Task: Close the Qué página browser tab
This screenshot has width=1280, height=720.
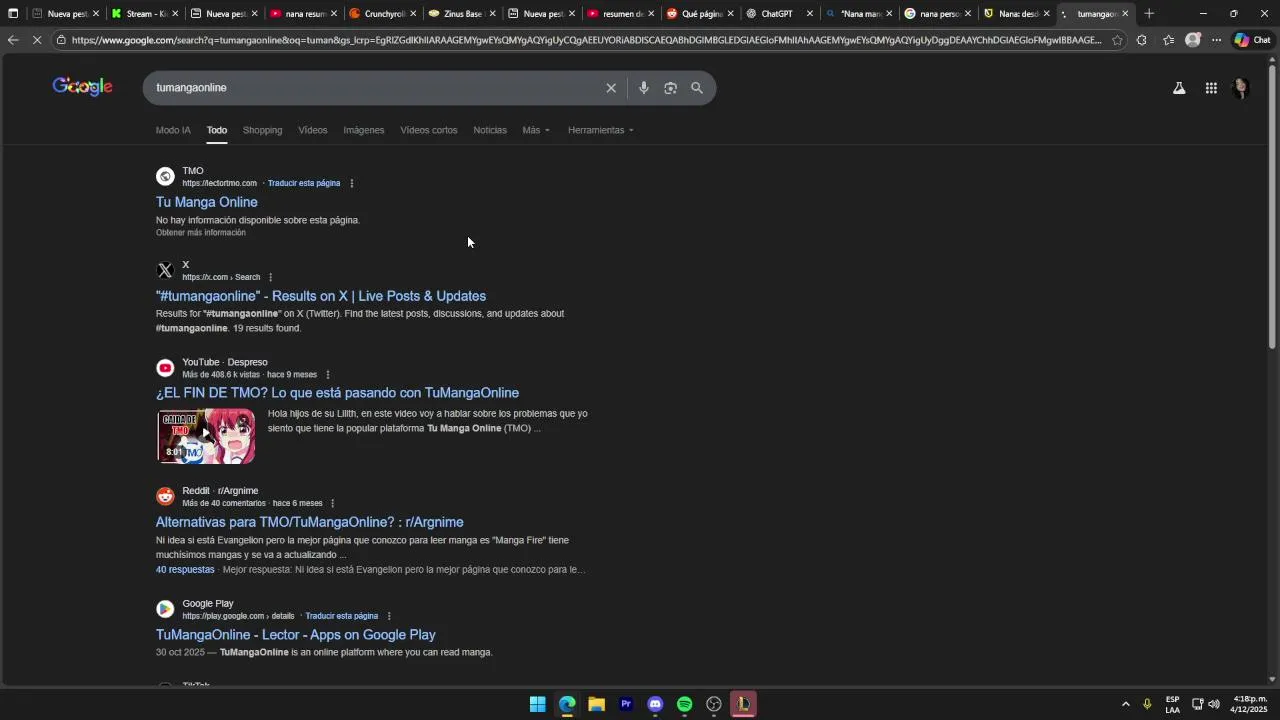Action: click(730, 14)
